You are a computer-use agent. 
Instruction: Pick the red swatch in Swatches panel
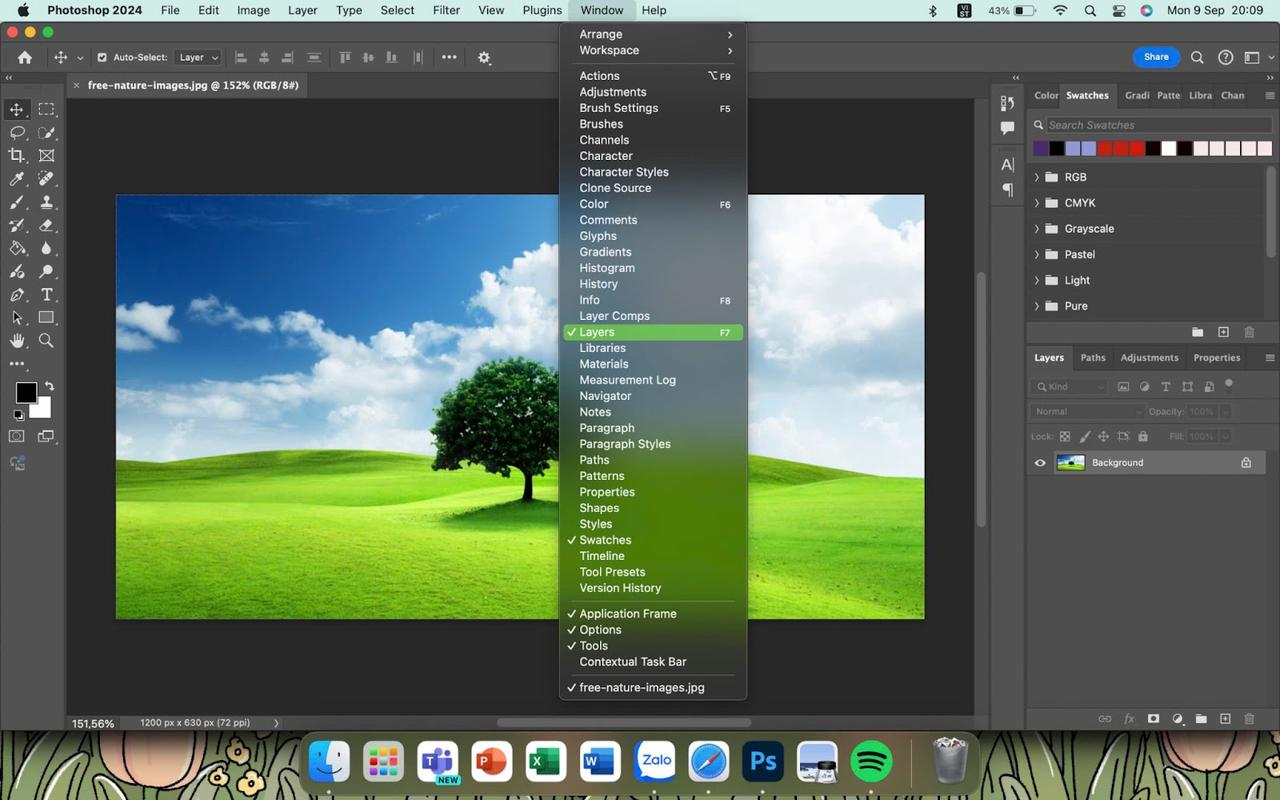(x=1106, y=147)
